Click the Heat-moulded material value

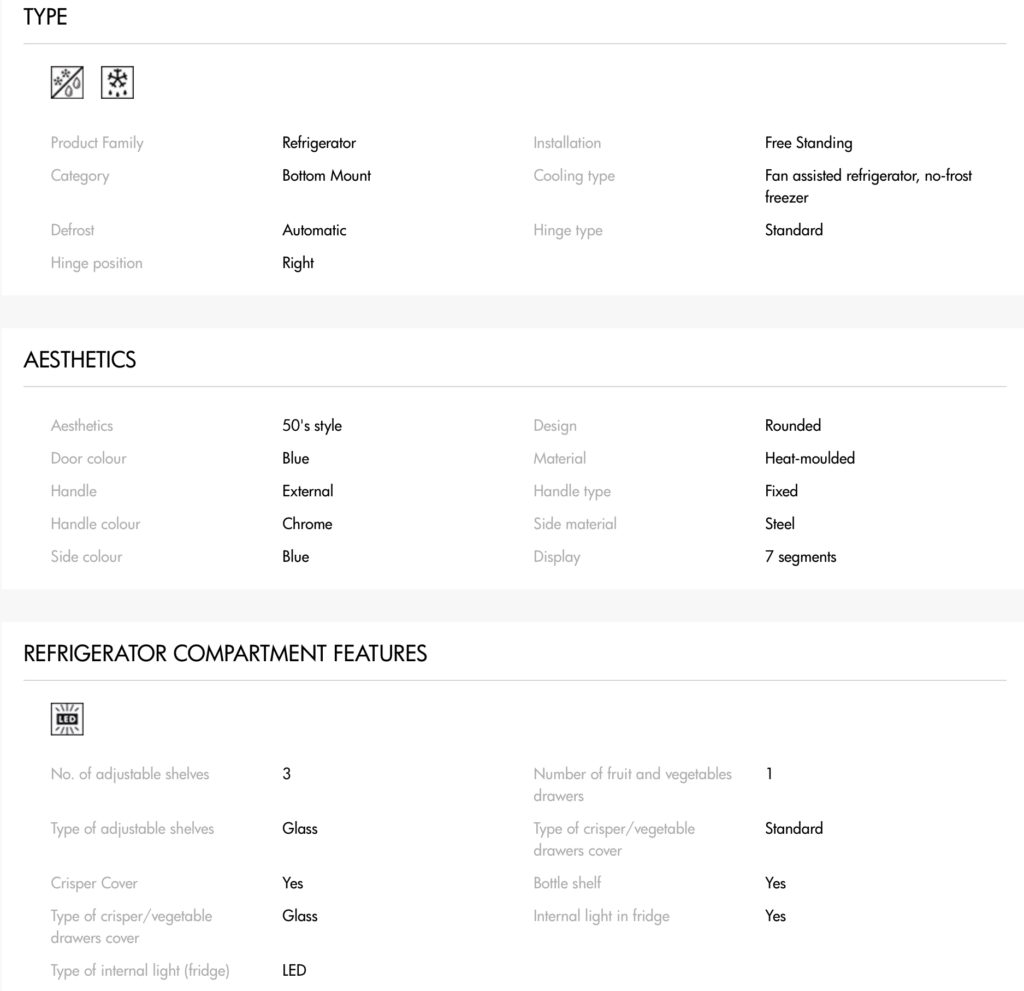pos(810,459)
